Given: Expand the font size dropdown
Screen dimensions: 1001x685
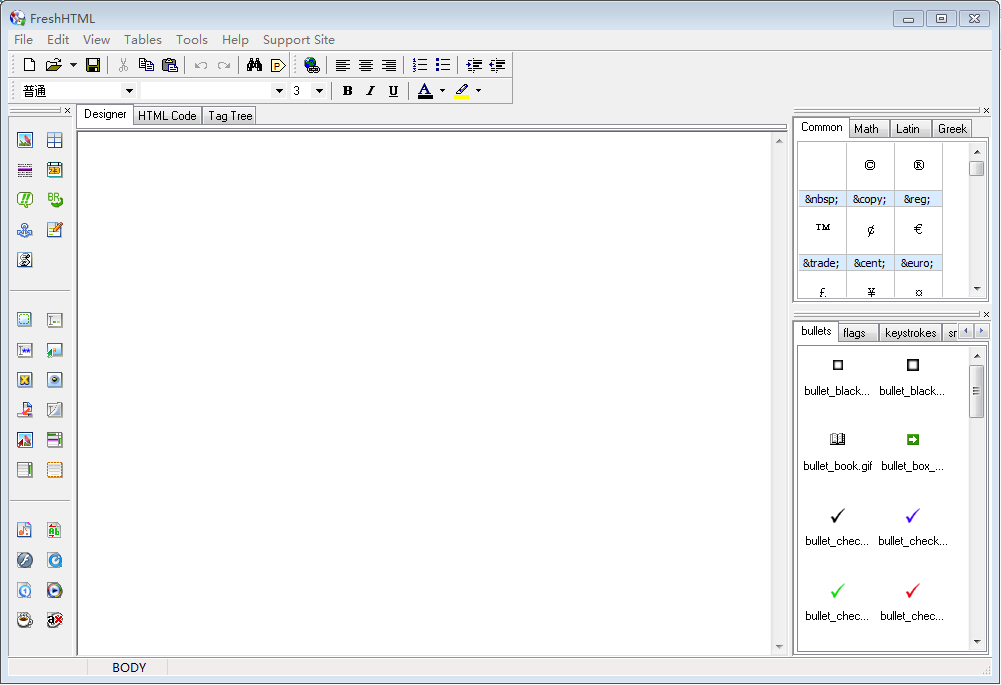Looking at the screenshot, I should point(319,91).
